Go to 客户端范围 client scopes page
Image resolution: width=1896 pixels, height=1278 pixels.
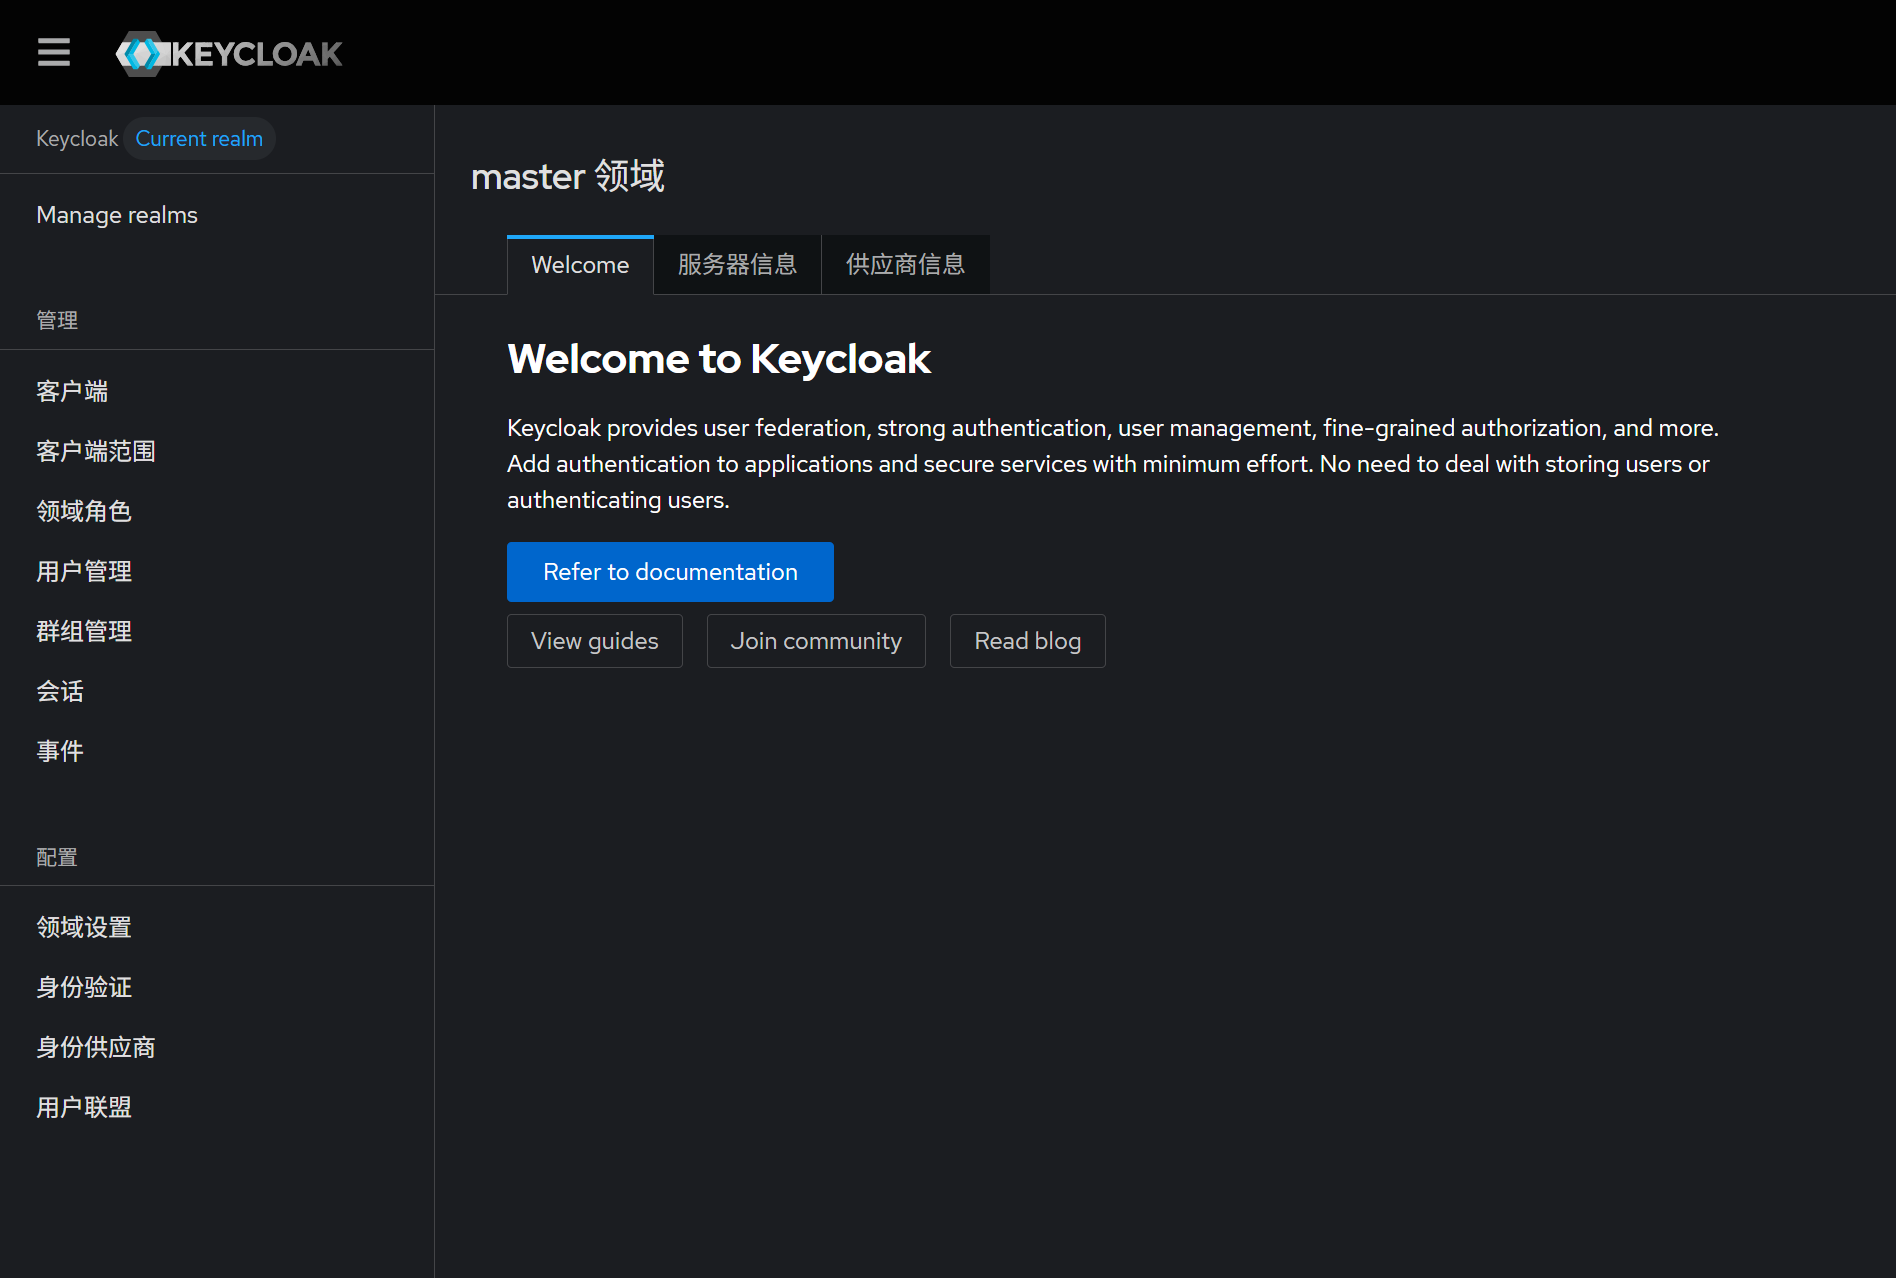[x=96, y=451]
